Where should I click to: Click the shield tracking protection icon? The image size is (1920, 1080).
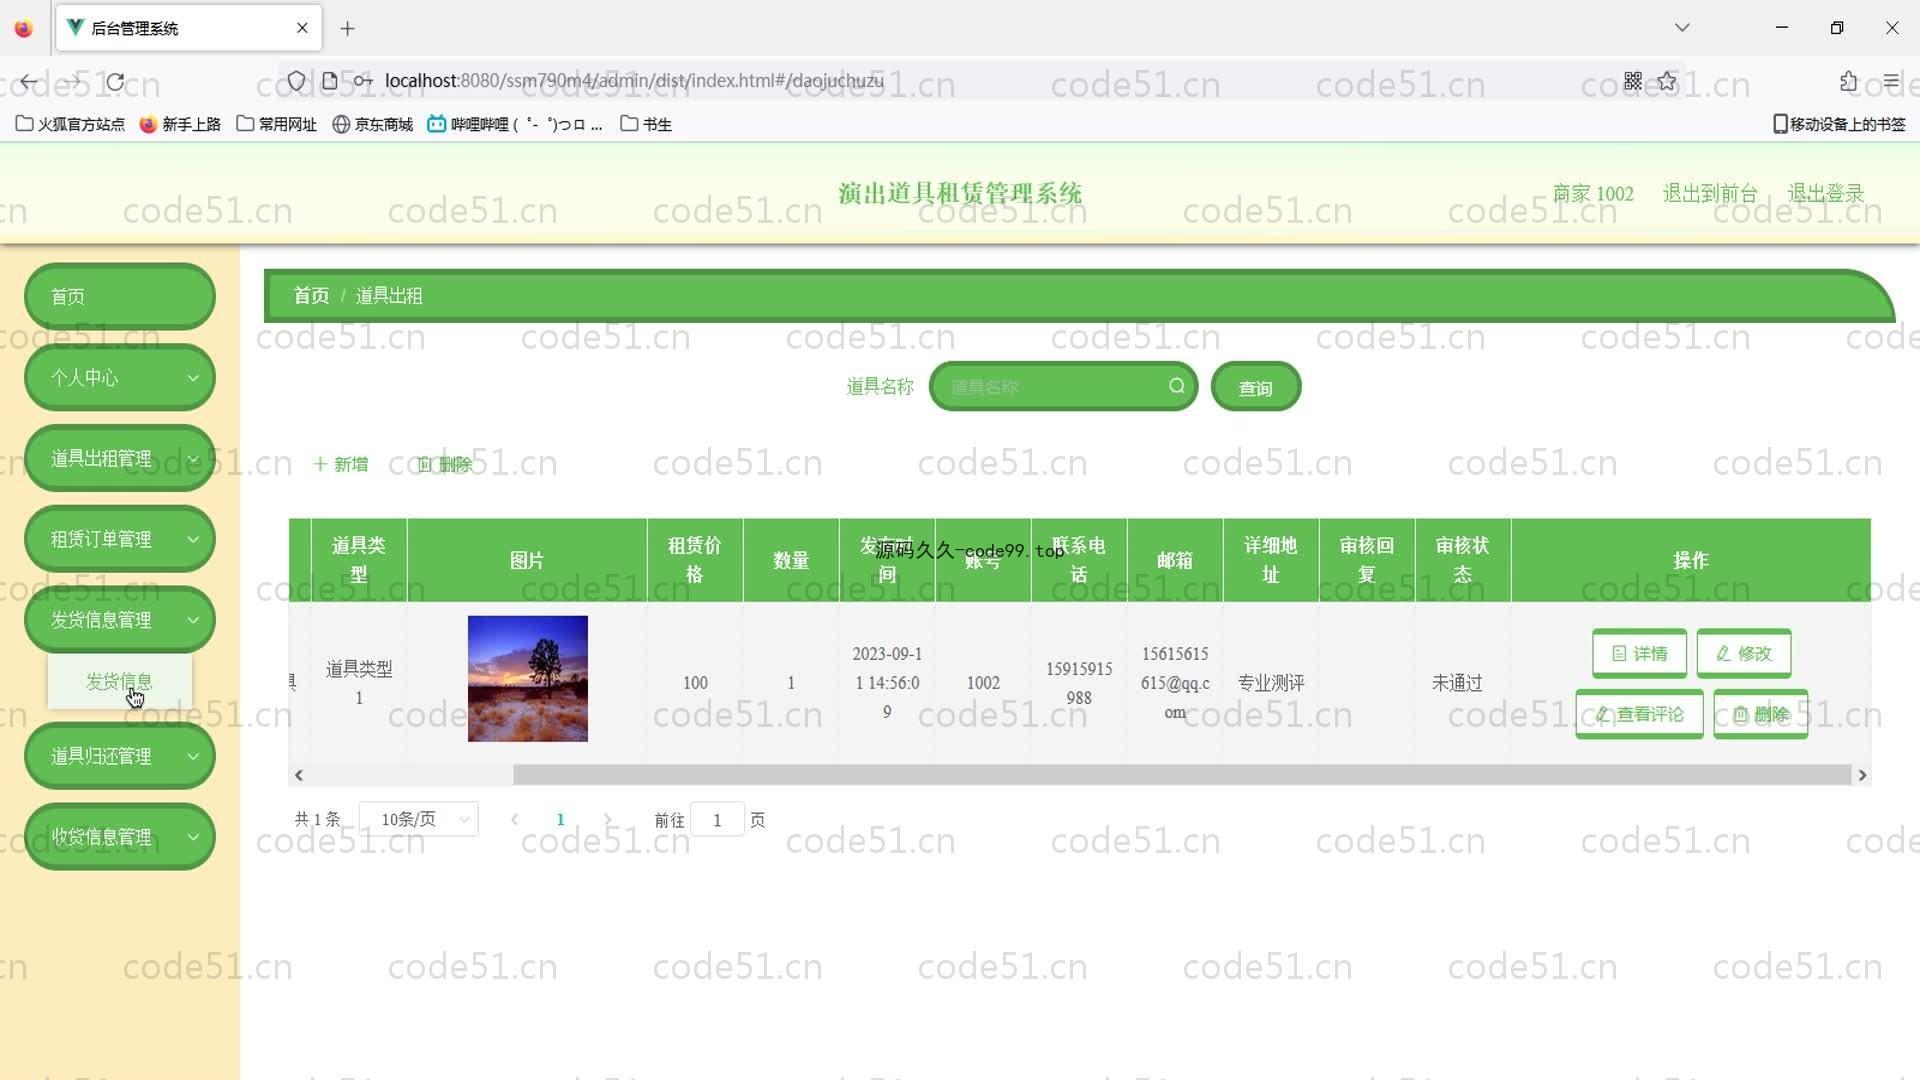[296, 81]
